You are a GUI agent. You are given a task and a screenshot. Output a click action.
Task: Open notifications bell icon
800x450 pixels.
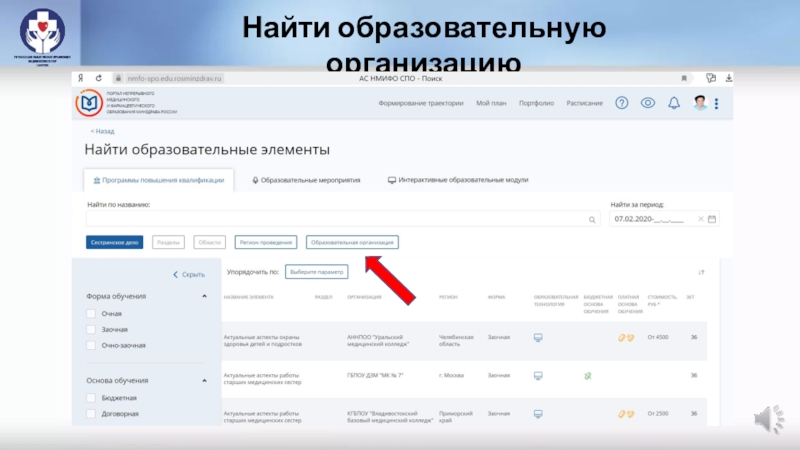coord(674,103)
